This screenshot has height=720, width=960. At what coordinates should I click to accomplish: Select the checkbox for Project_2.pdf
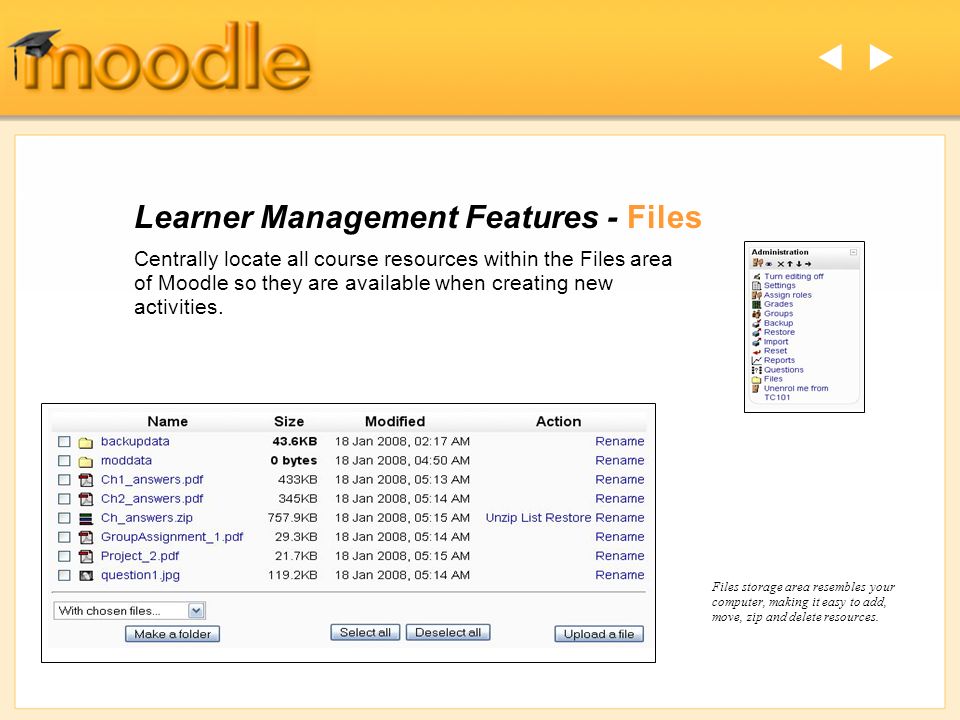point(64,556)
